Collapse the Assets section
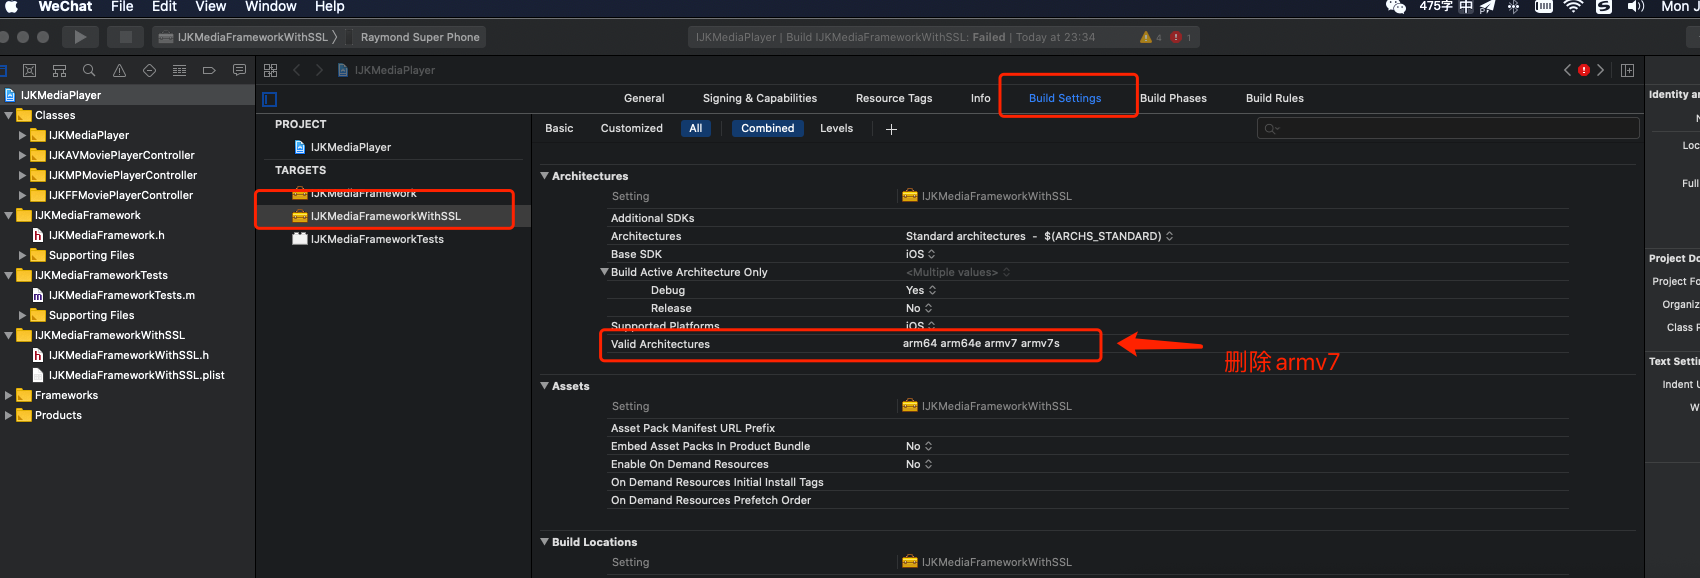Screen dimensions: 1700x578 click(545, 386)
